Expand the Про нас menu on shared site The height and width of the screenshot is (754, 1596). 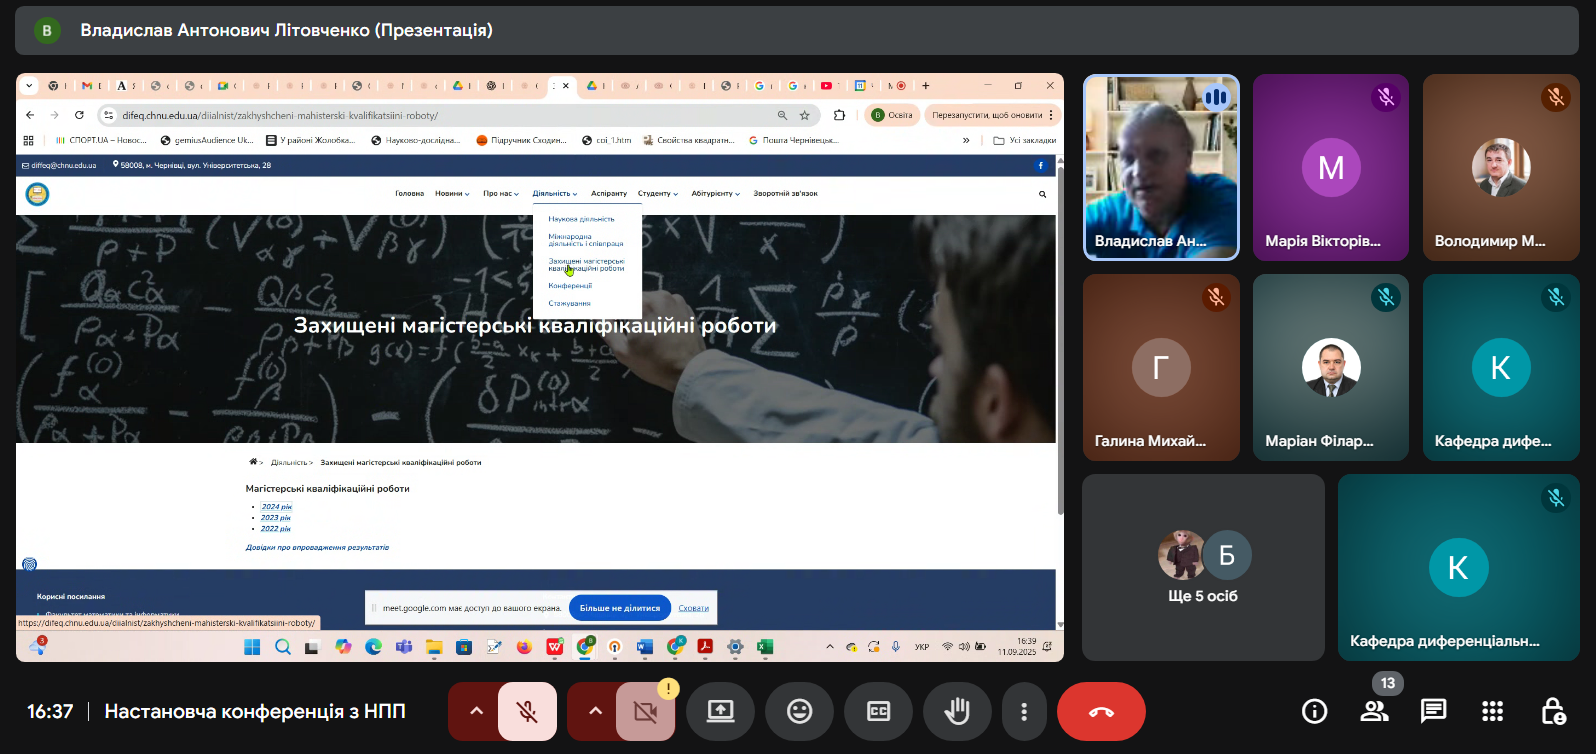click(x=501, y=194)
